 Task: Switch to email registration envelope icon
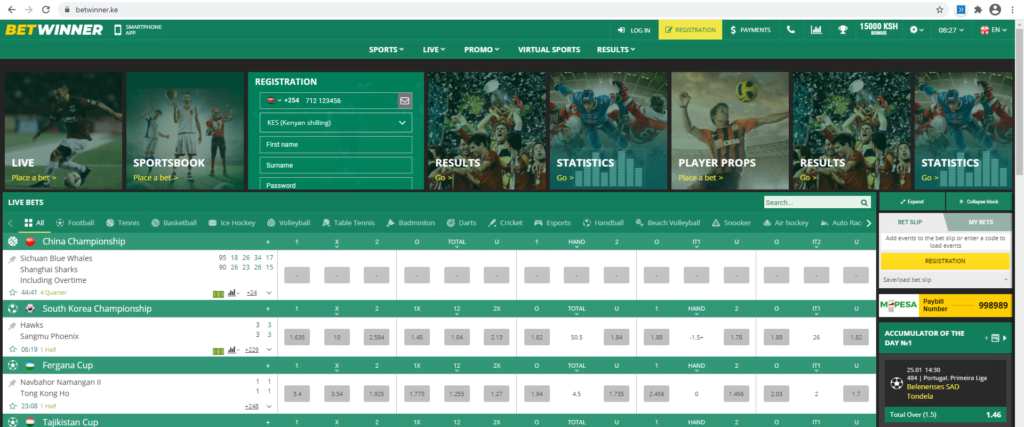[x=405, y=101]
